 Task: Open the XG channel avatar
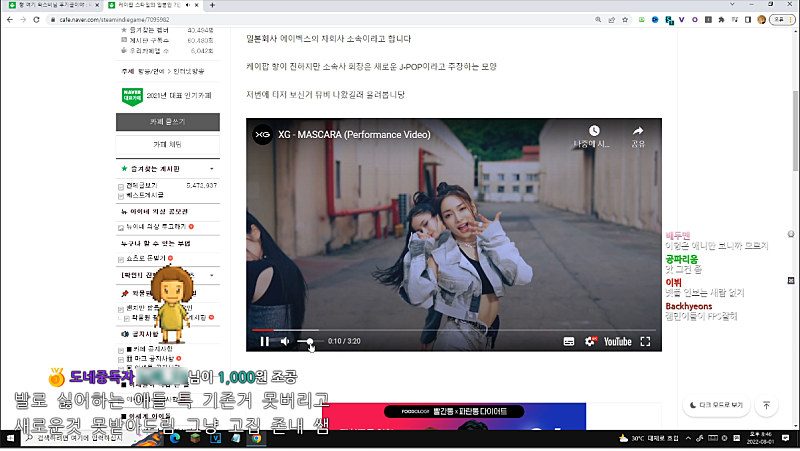pos(263,135)
